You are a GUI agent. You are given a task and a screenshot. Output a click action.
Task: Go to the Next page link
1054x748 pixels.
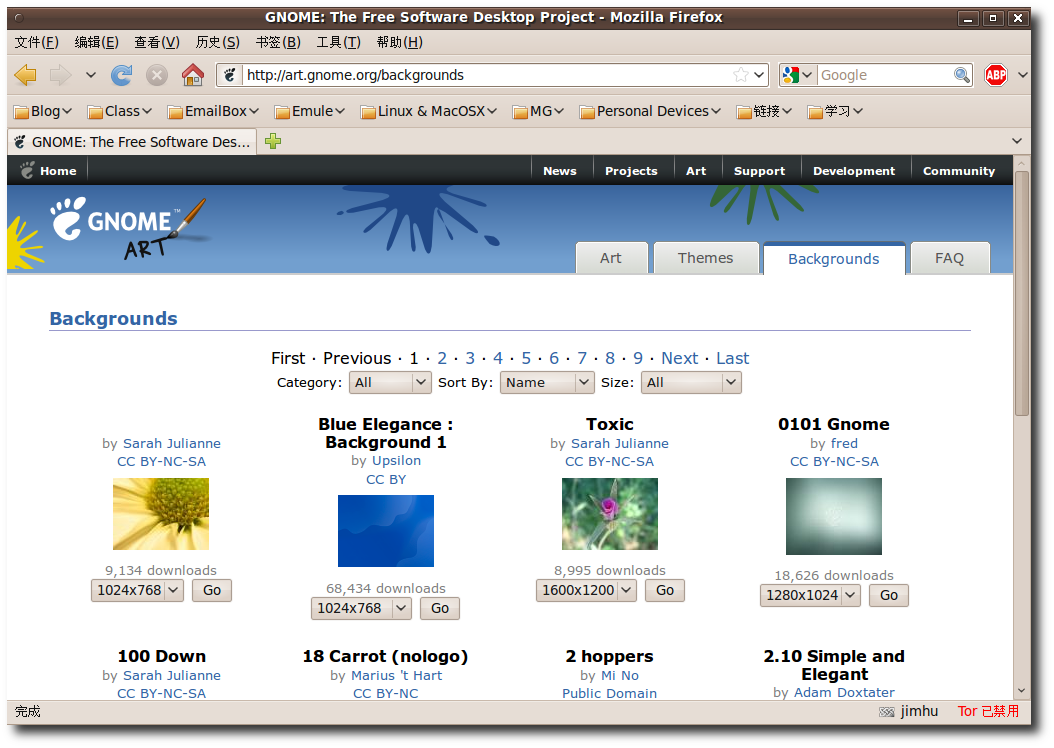pyautogui.click(x=680, y=358)
